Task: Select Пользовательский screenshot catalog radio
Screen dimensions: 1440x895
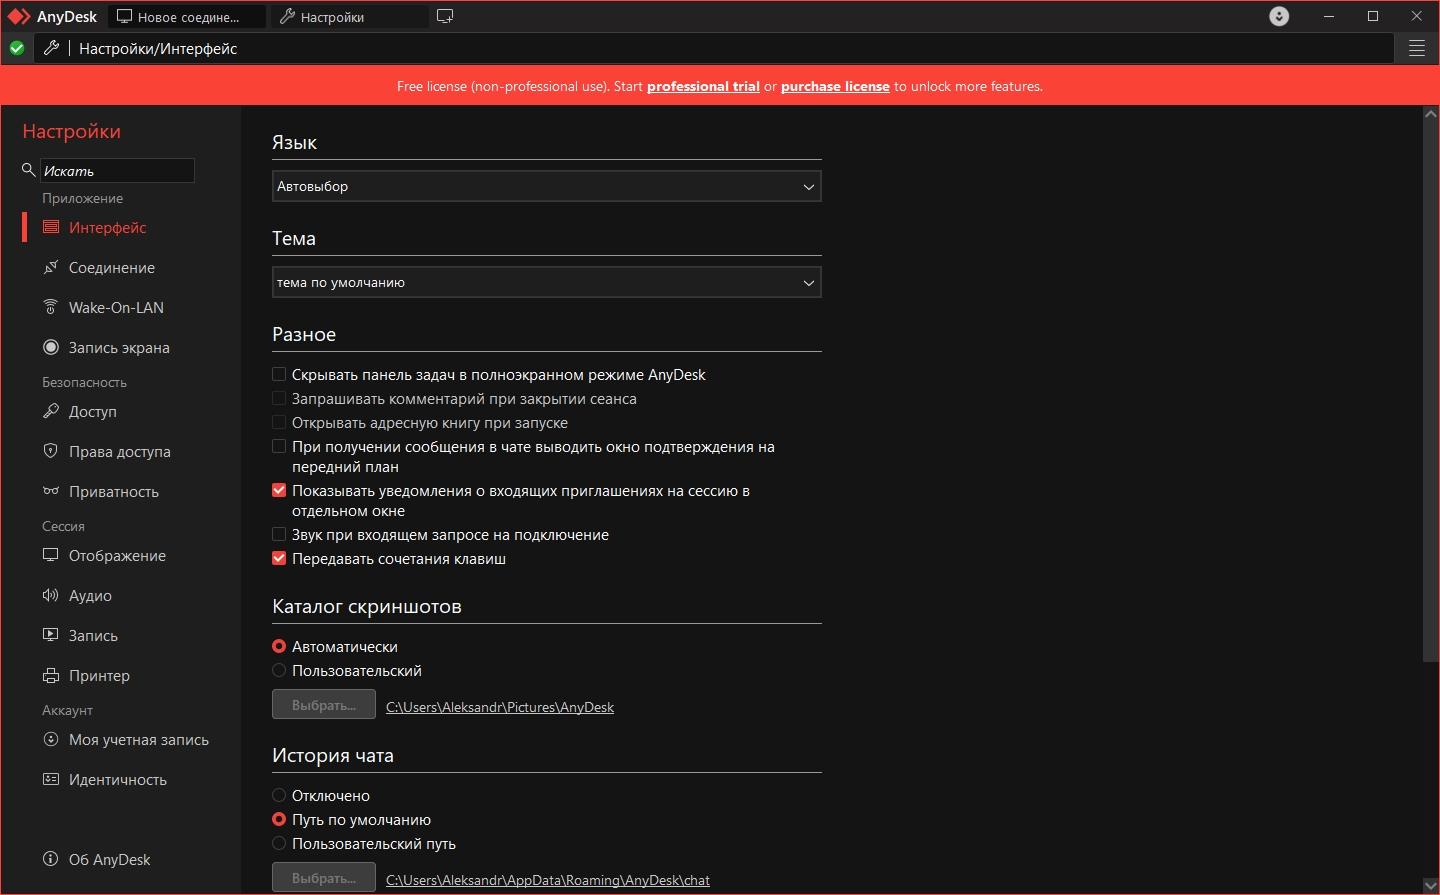Action: point(279,670)
